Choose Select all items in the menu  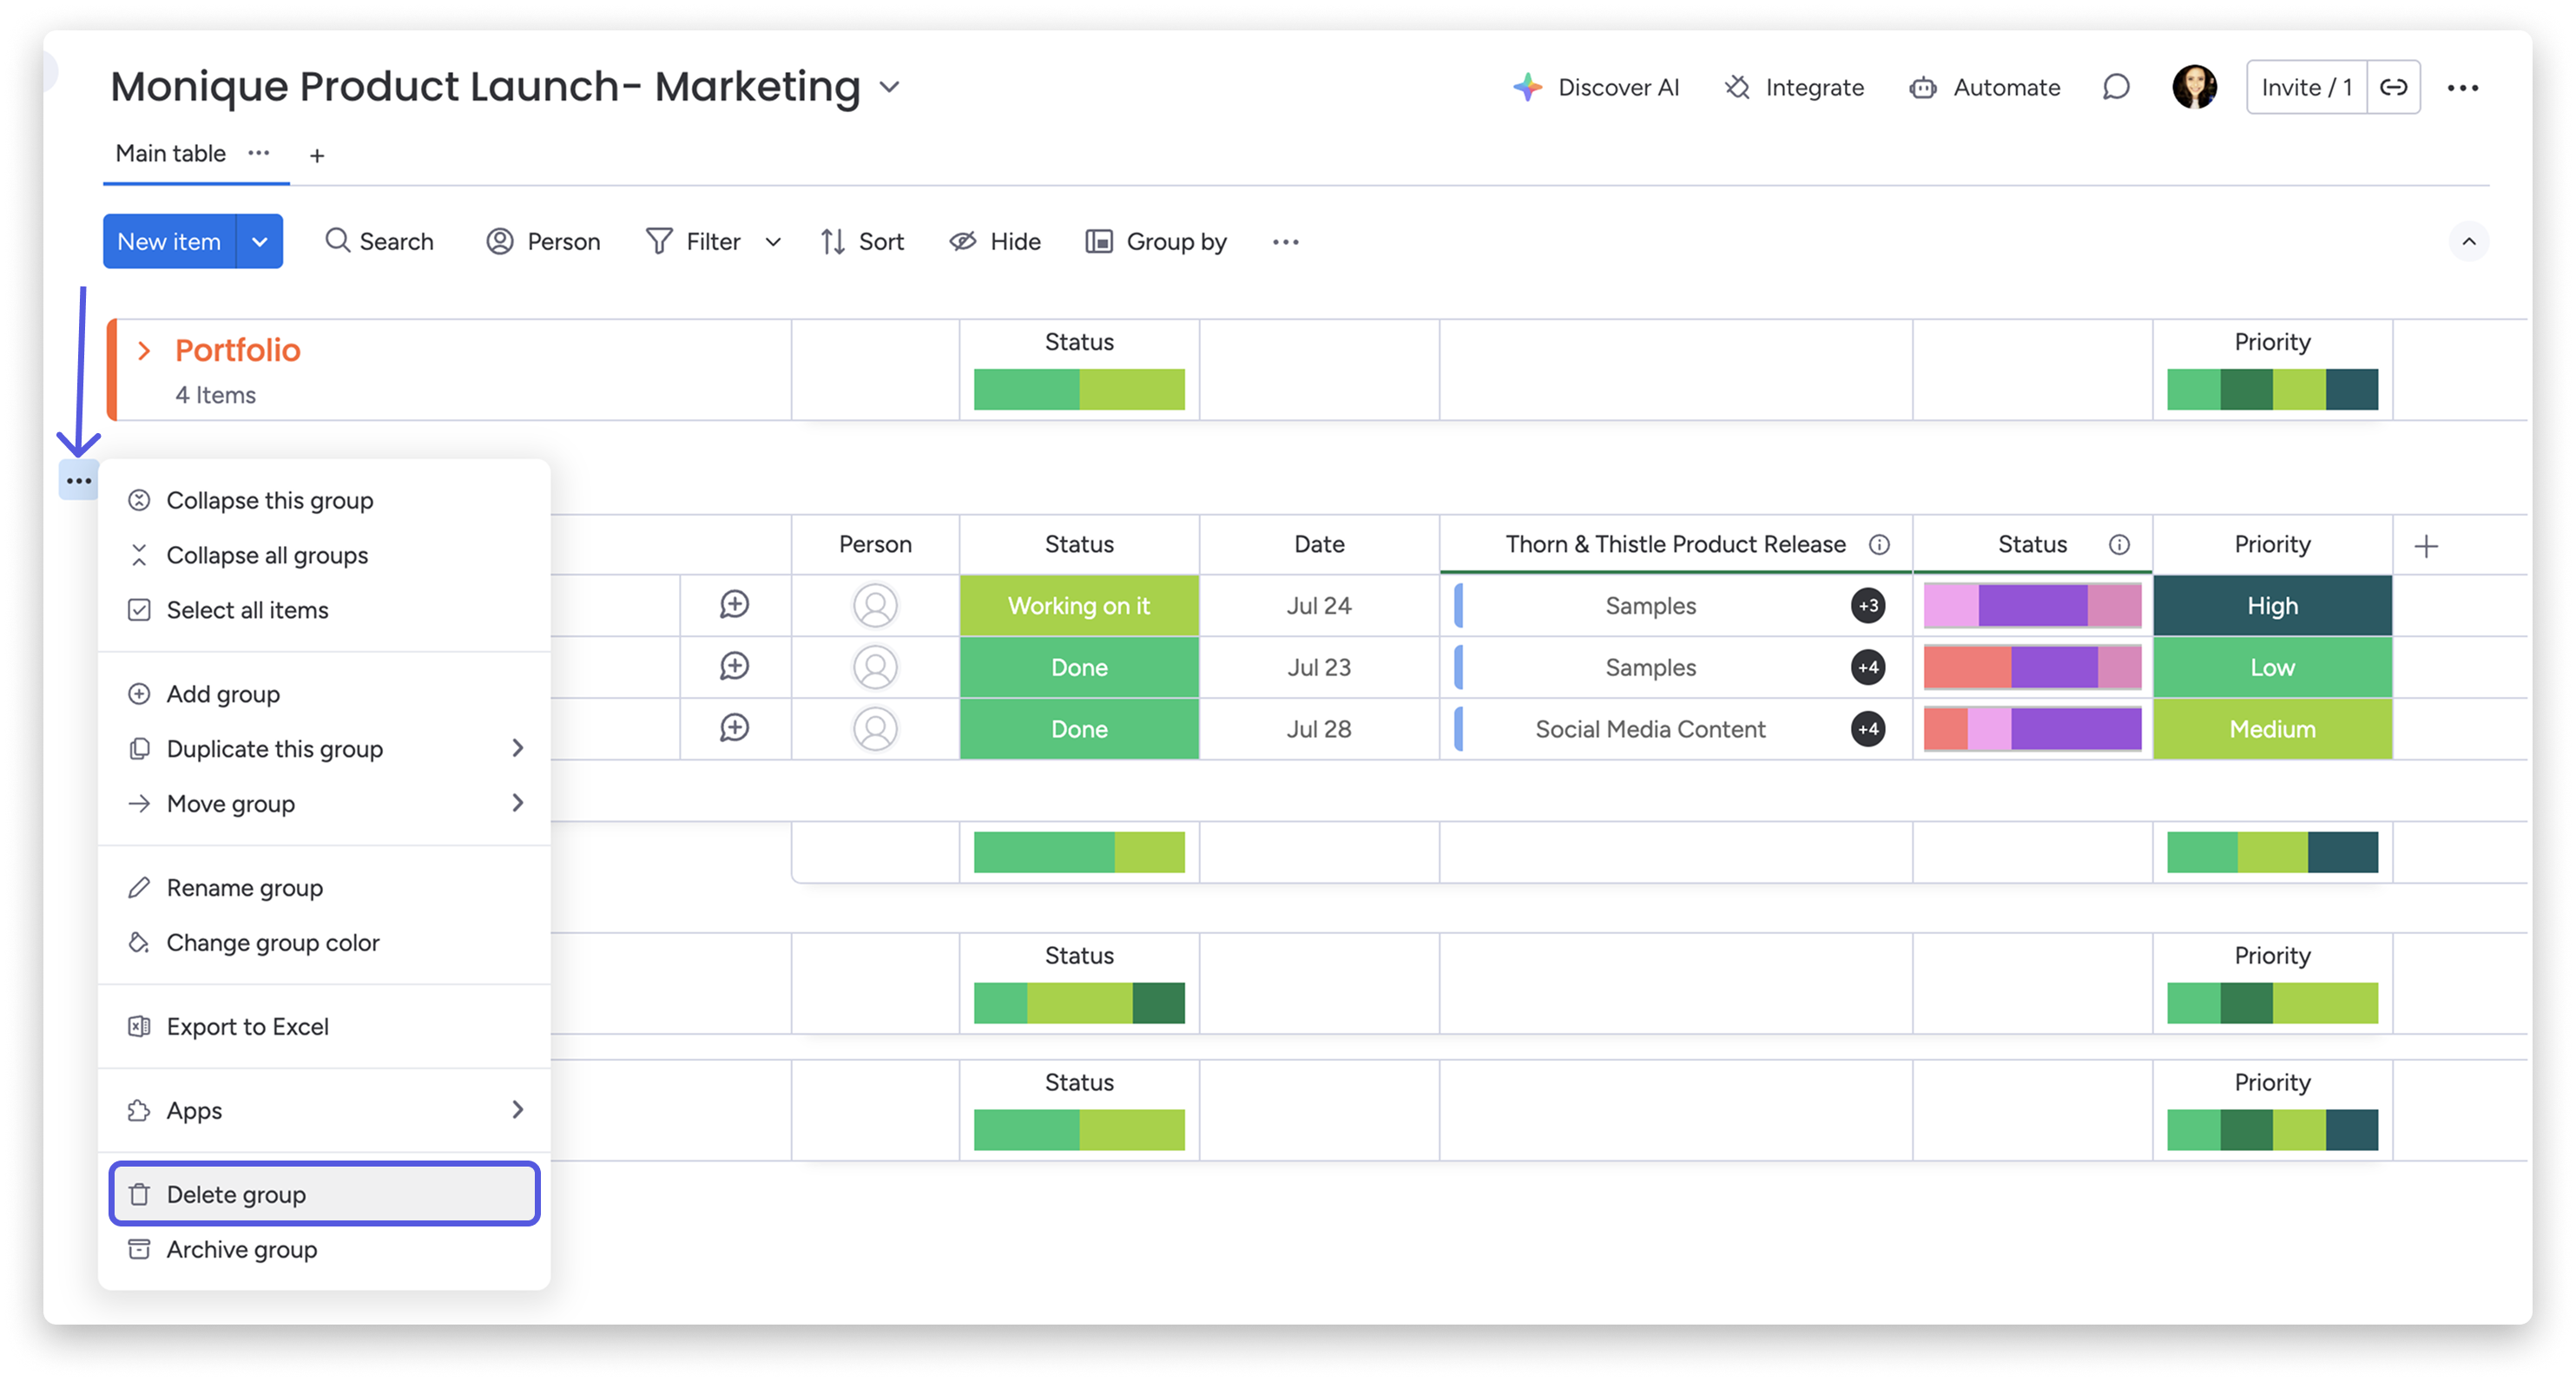click(x=247, y=610)
